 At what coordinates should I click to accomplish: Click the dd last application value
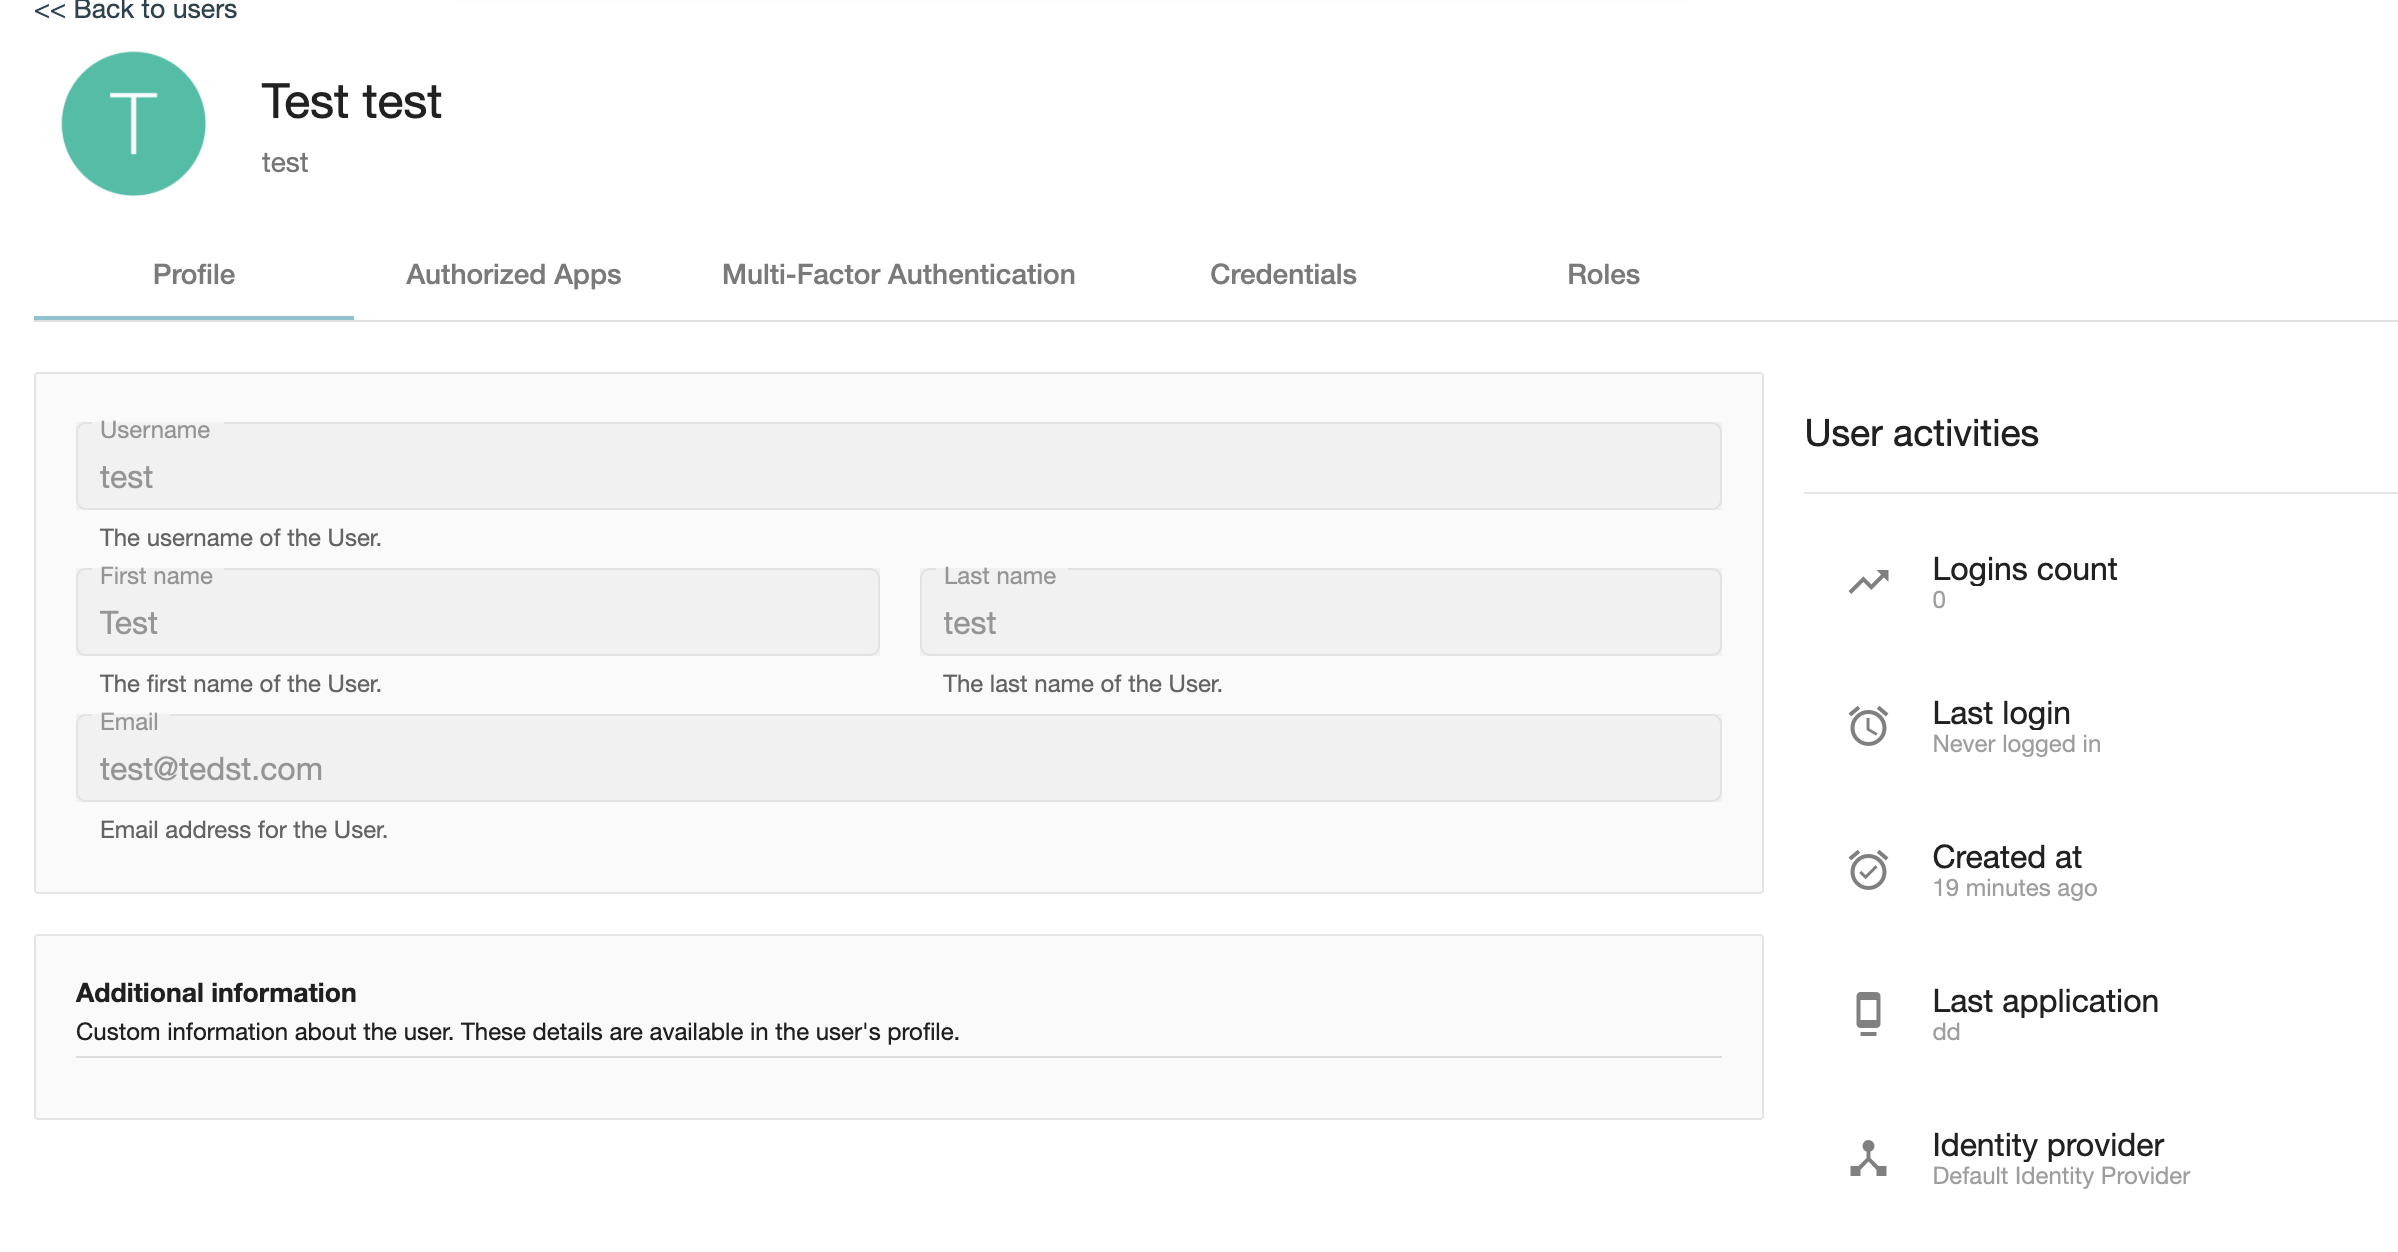(x=1946, y=1032)
